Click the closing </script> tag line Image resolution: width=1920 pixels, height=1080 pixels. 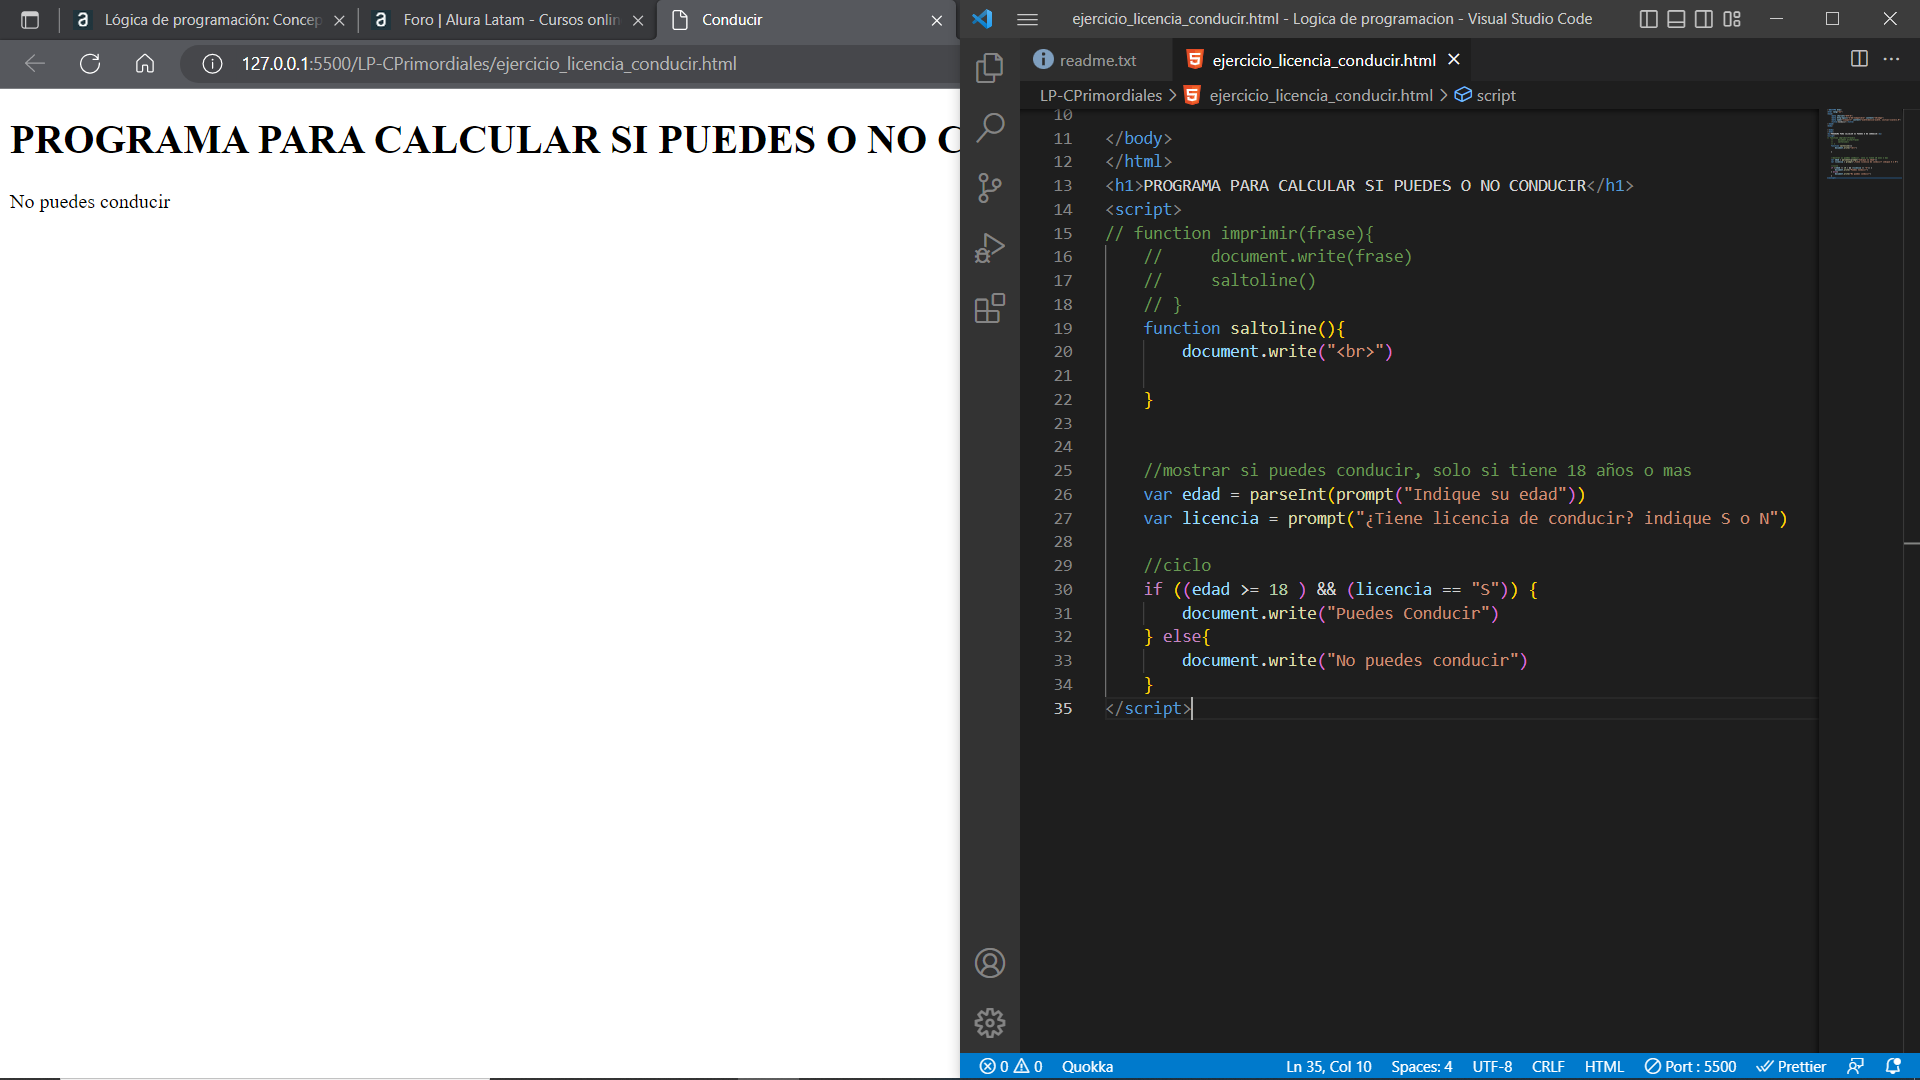click(x=1148, y=709)
